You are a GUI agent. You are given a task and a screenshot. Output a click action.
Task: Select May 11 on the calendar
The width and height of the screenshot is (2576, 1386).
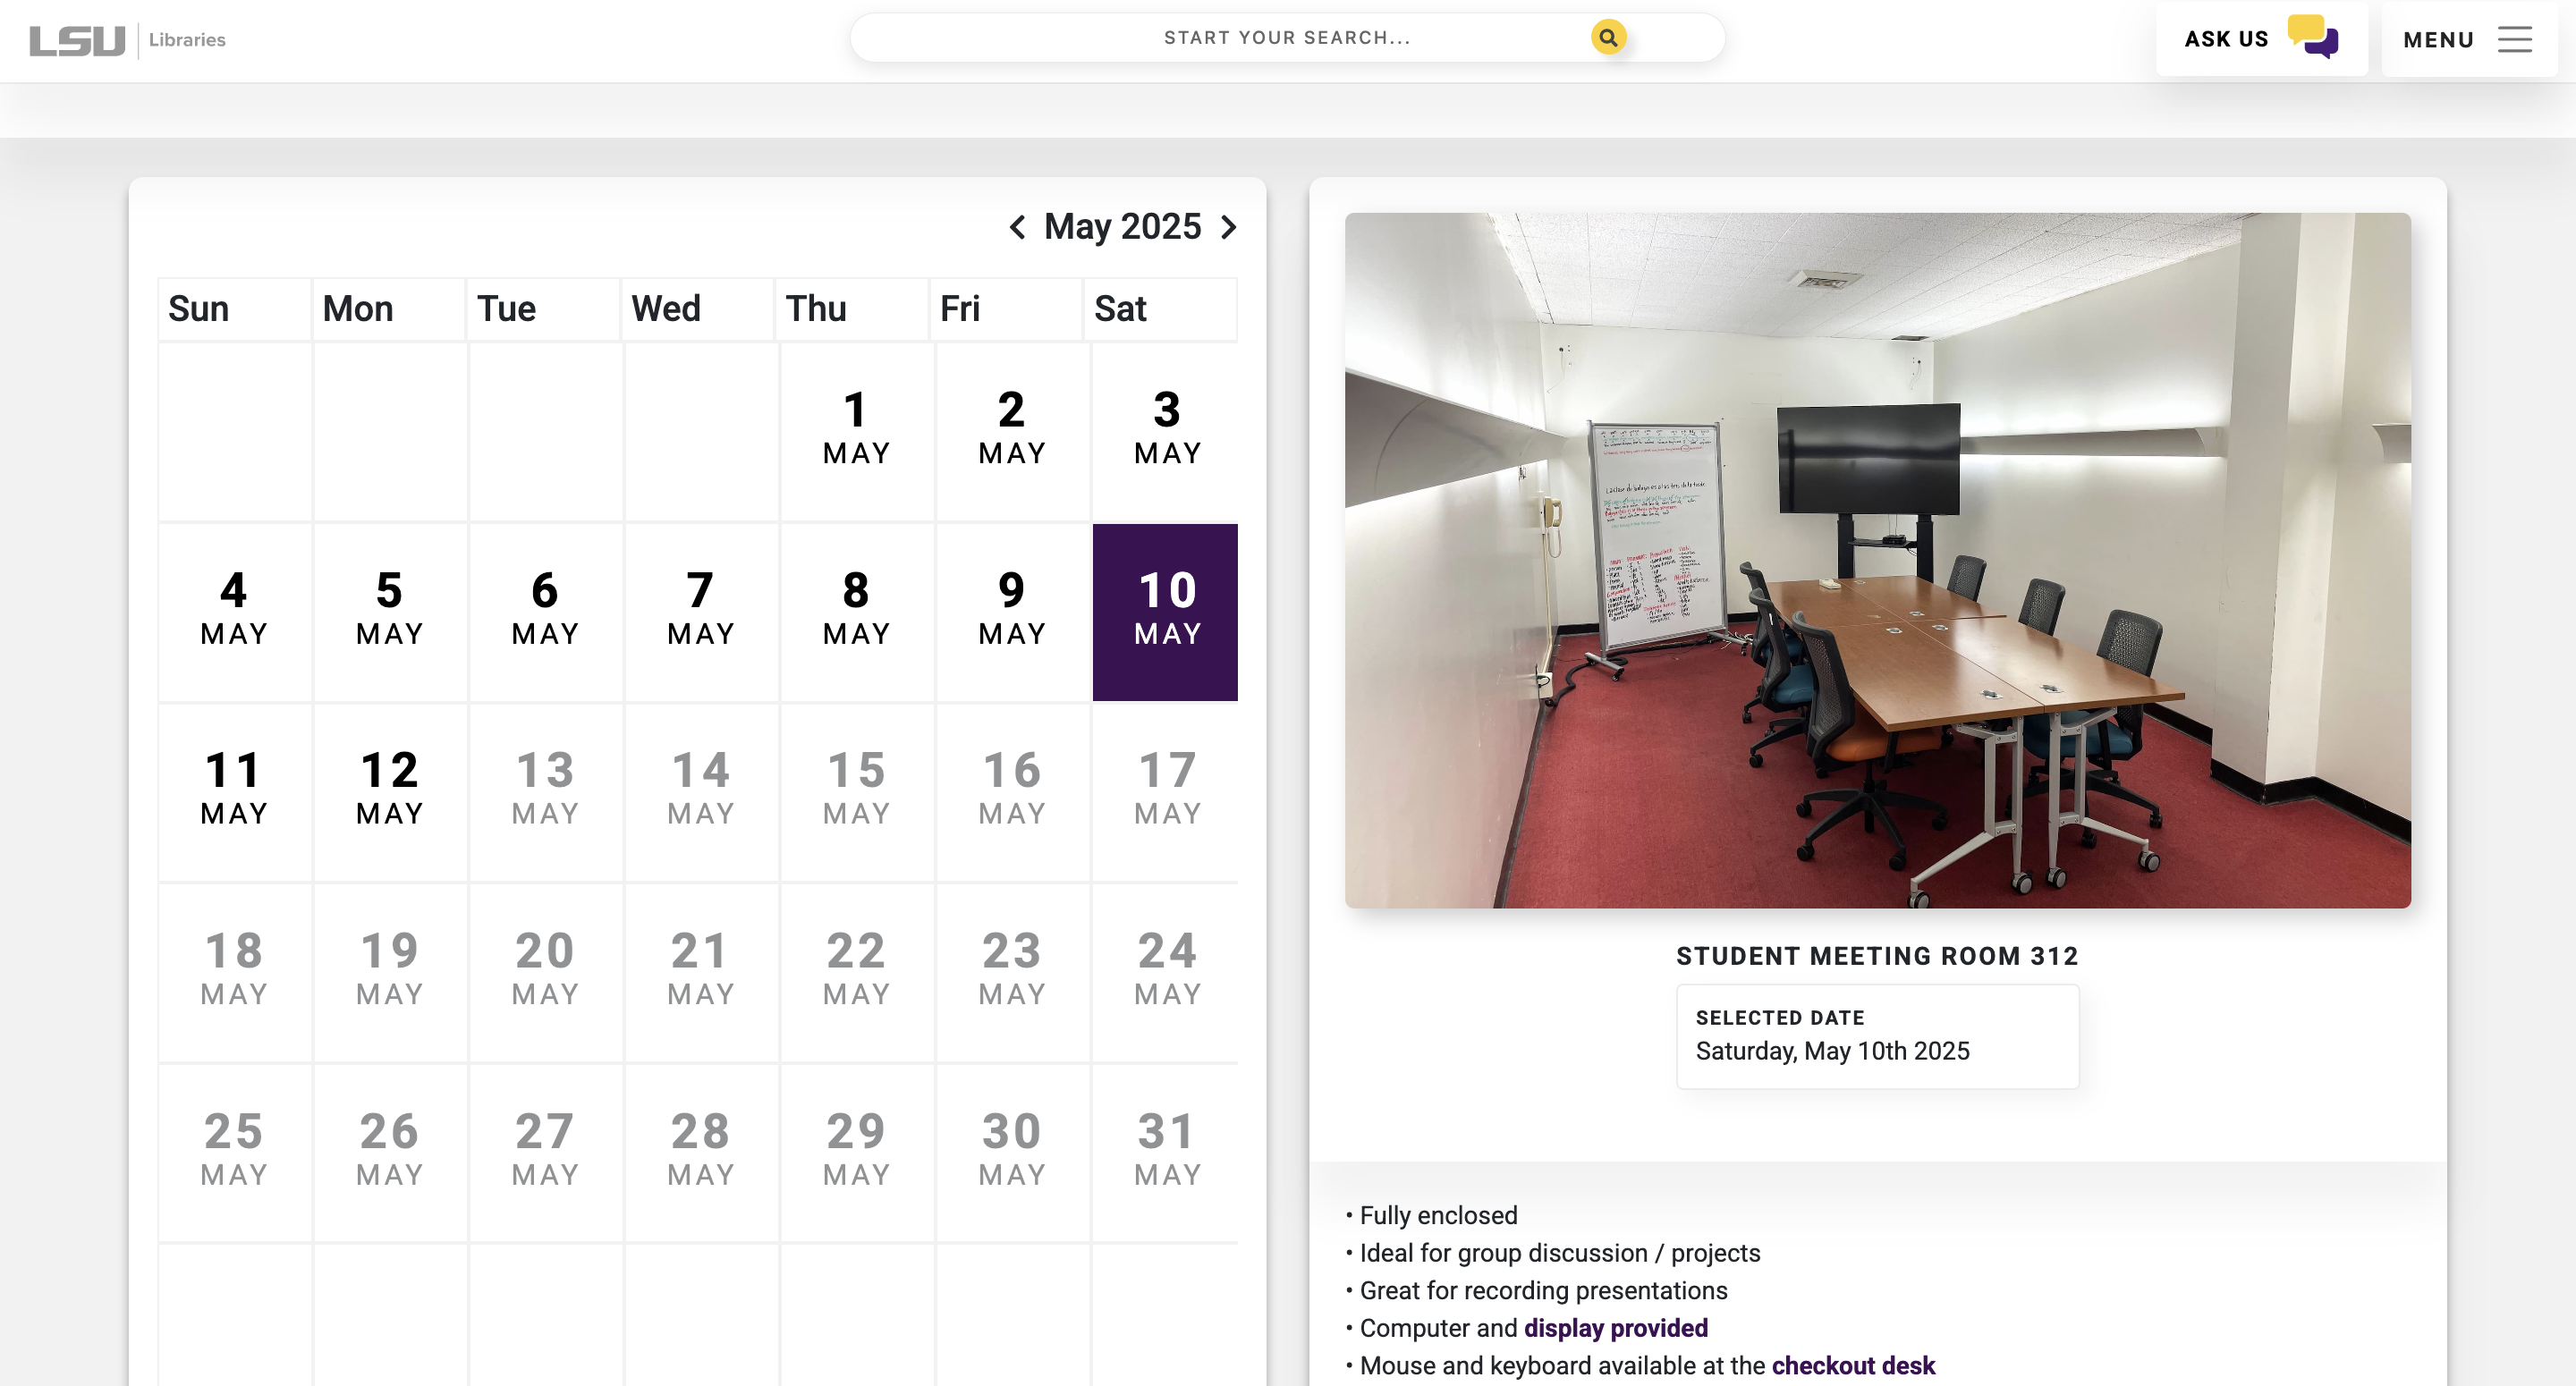point(234,790)
